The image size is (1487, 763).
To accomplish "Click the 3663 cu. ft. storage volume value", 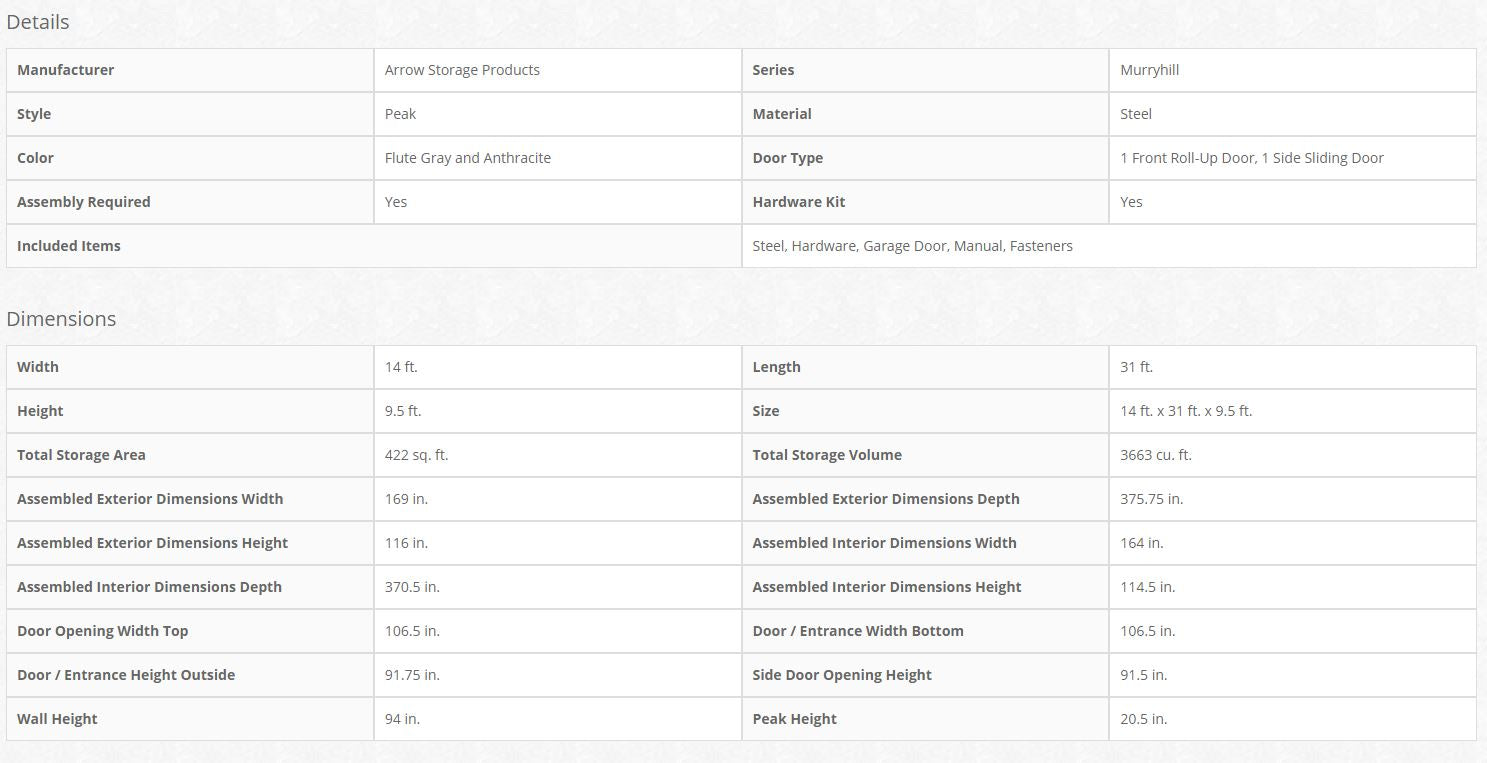I will tap(1156, 455).
